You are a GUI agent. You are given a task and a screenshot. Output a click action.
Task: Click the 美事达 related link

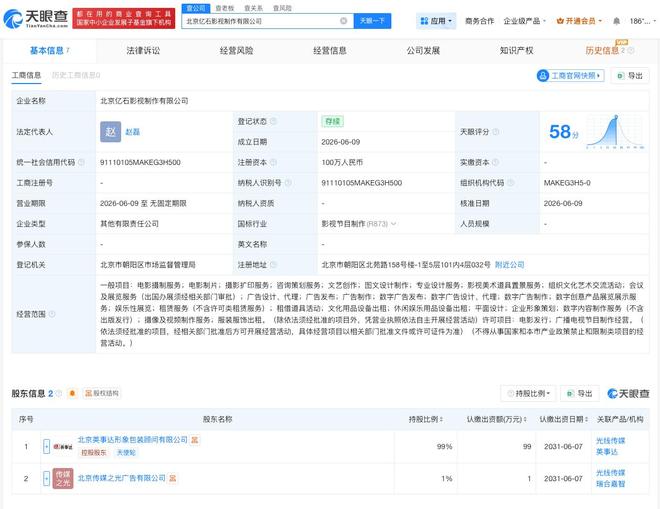(x=607, y=452)
